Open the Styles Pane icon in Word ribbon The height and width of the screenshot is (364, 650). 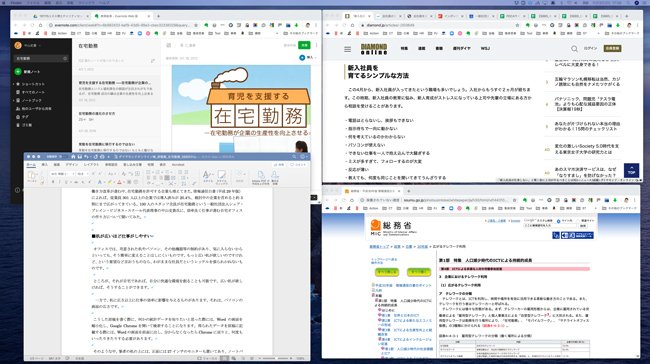coord(222,176)
